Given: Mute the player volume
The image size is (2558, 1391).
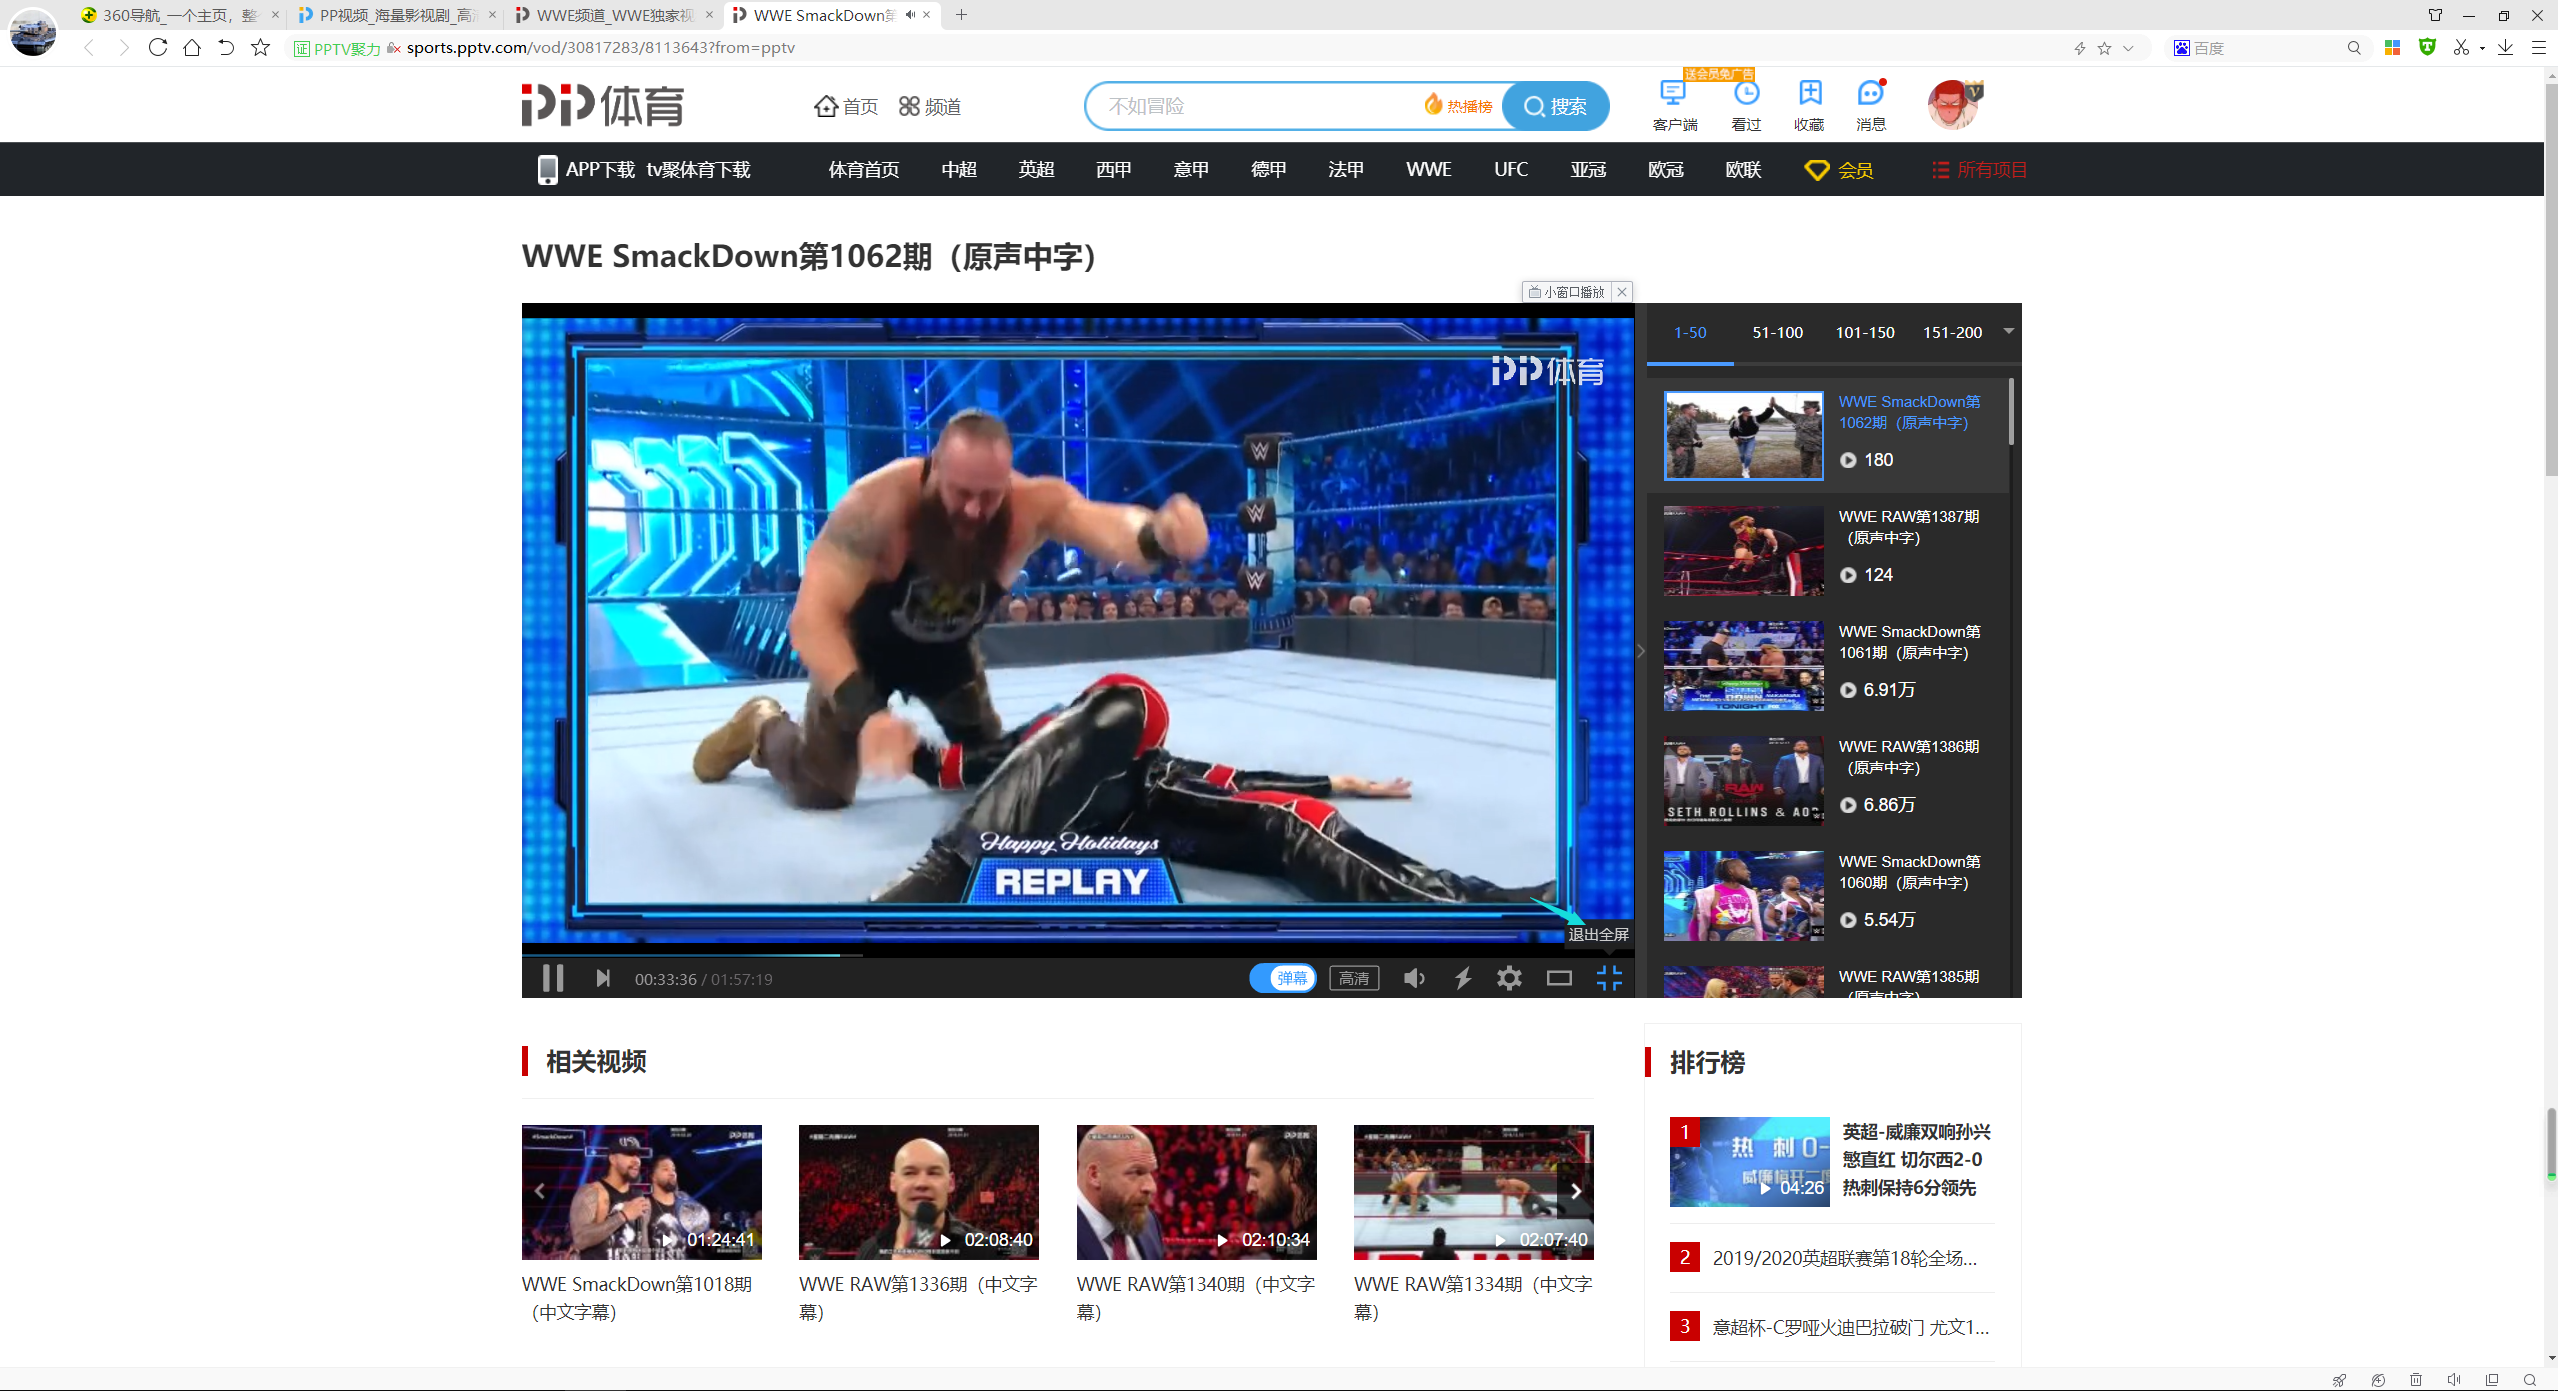Looking at the screenshot, I should coord(1413,978).
